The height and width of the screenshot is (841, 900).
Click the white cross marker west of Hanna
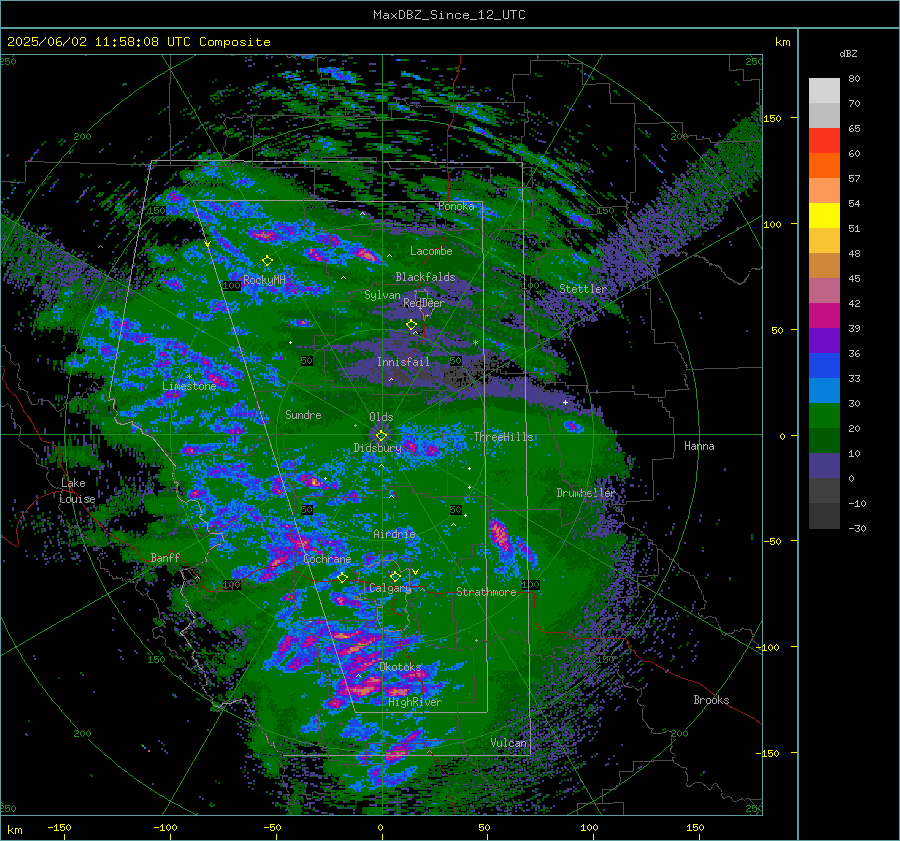(565, 402)
